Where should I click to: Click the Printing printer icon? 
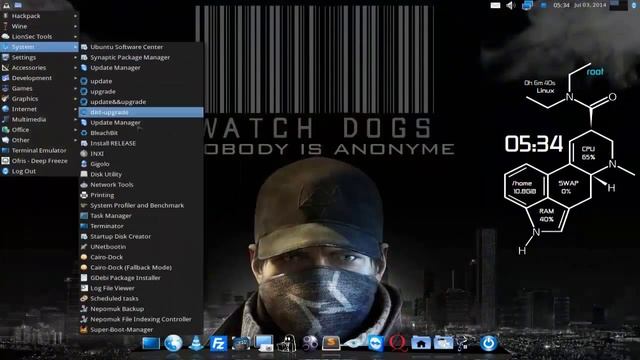click(84, 195)
